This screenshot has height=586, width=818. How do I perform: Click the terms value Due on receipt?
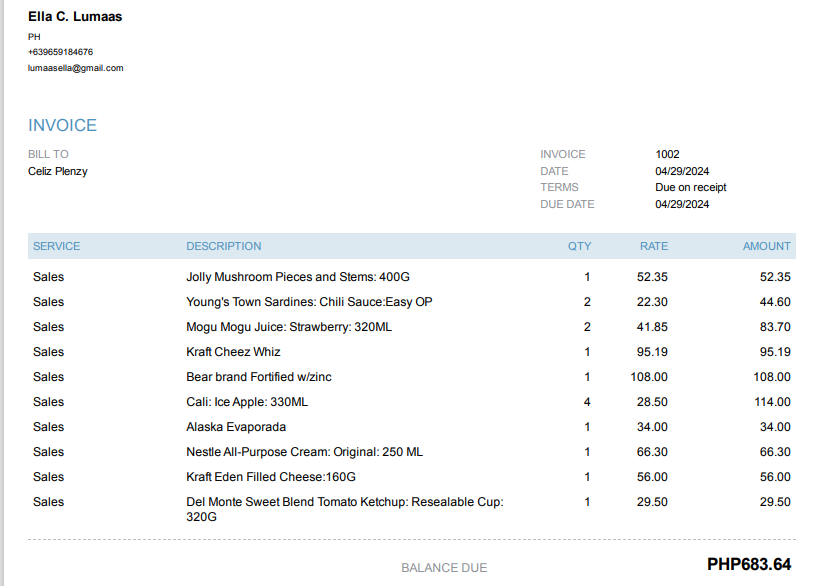click(x=691, y=187)
